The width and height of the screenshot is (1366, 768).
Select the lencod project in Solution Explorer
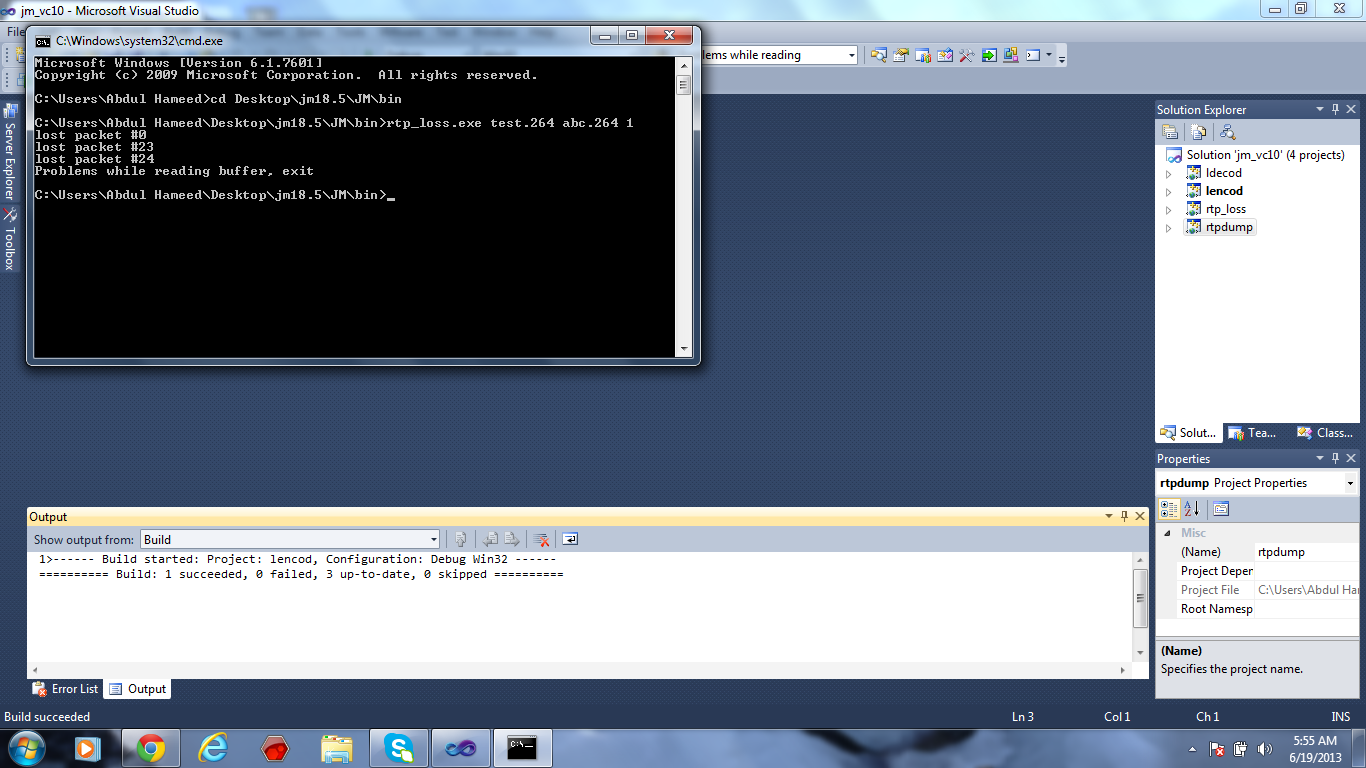pyautogui.click(x=1224, y=191)
